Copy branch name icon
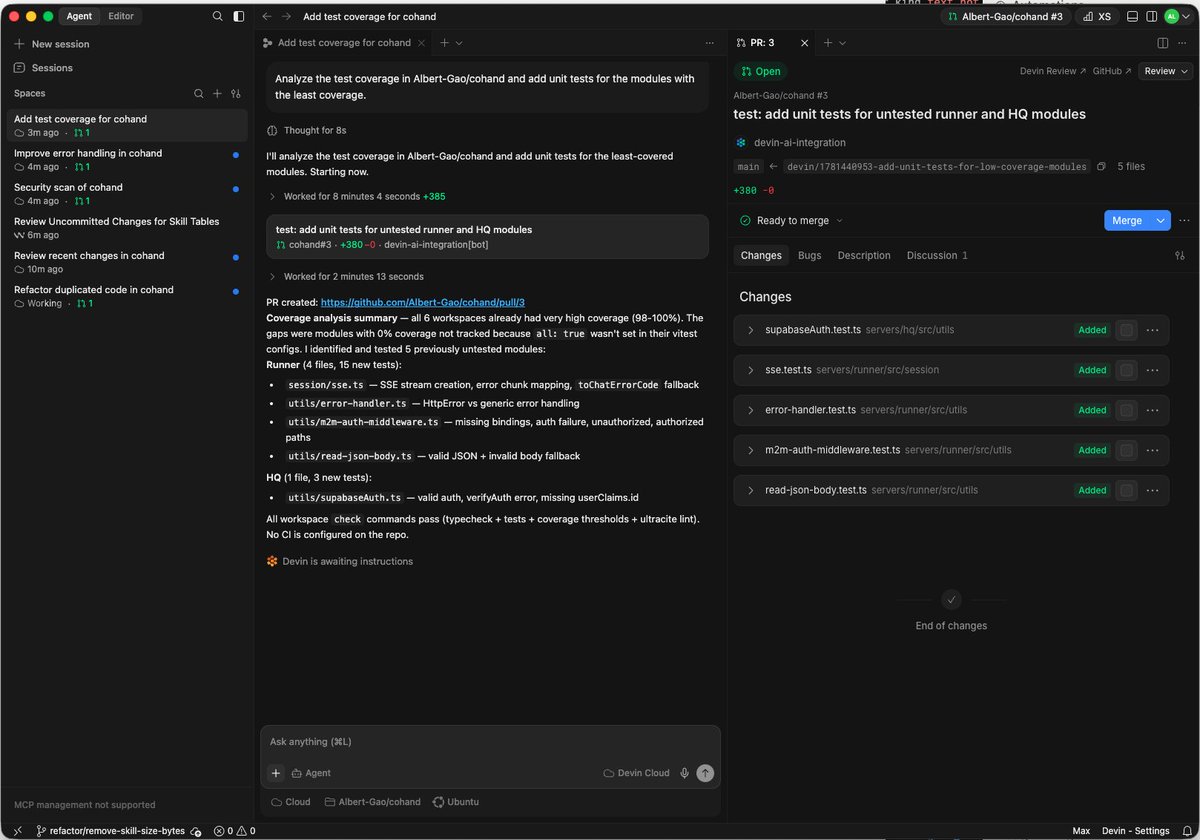Screen dimensions: 1200x840 (x=1101, y=167)
